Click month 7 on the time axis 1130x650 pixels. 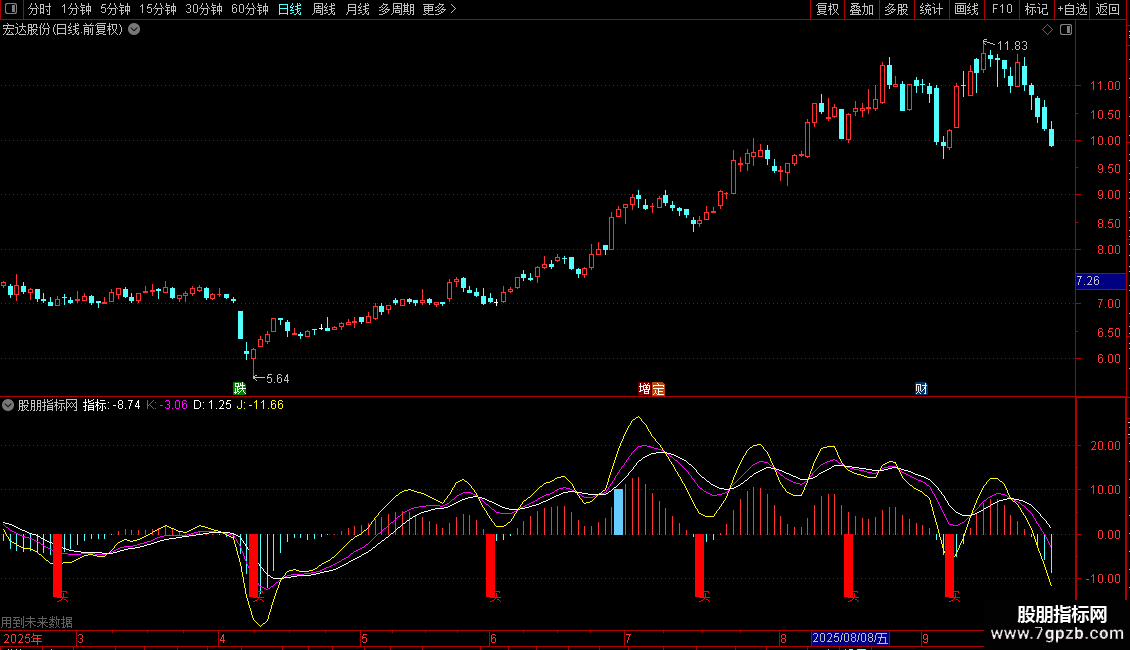(x=628, y=638)
